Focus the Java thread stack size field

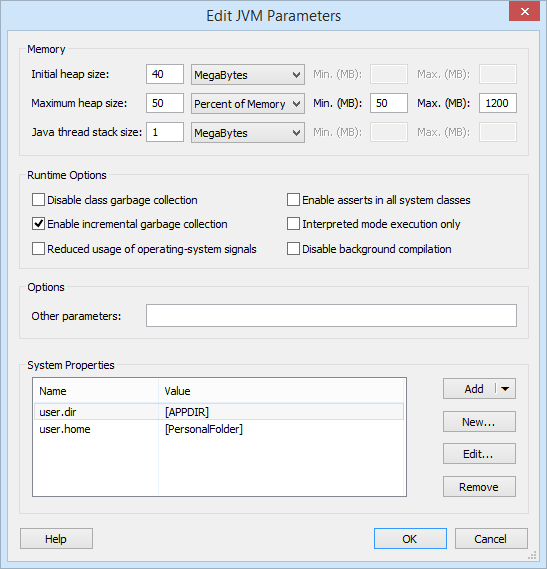pyautogui.click(x=165, y=132)
